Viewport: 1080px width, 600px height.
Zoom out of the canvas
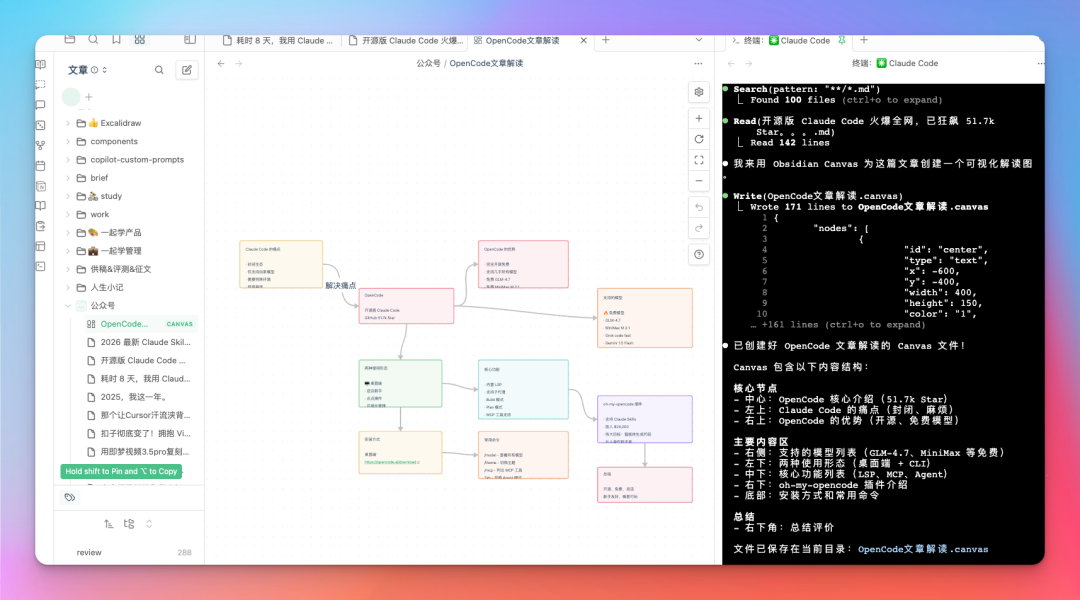point(698,181)
